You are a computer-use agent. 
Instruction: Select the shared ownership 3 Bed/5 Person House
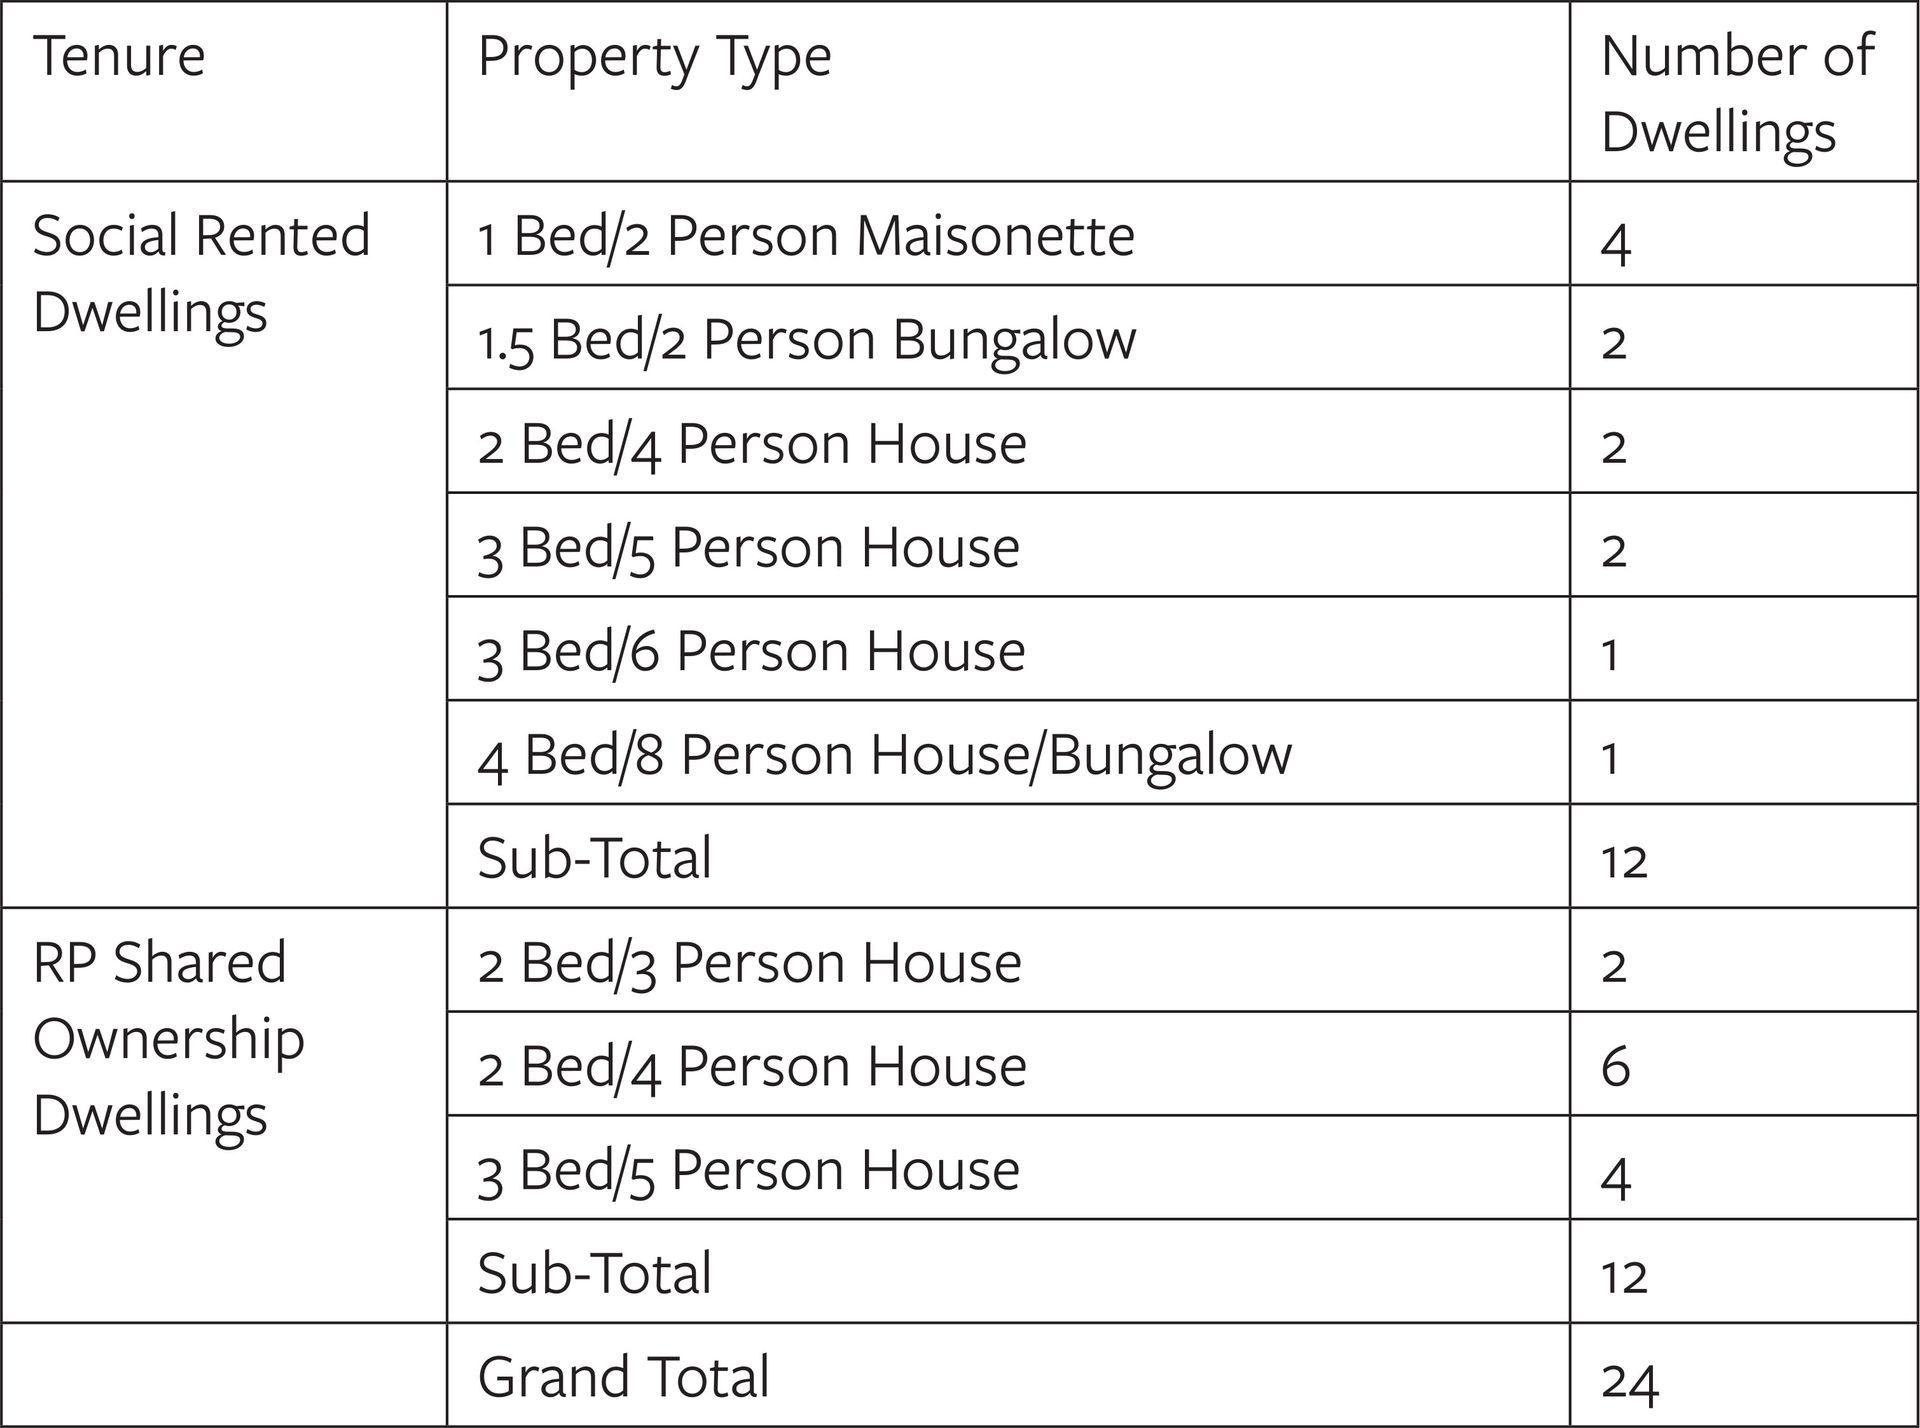[1008, 1167]
